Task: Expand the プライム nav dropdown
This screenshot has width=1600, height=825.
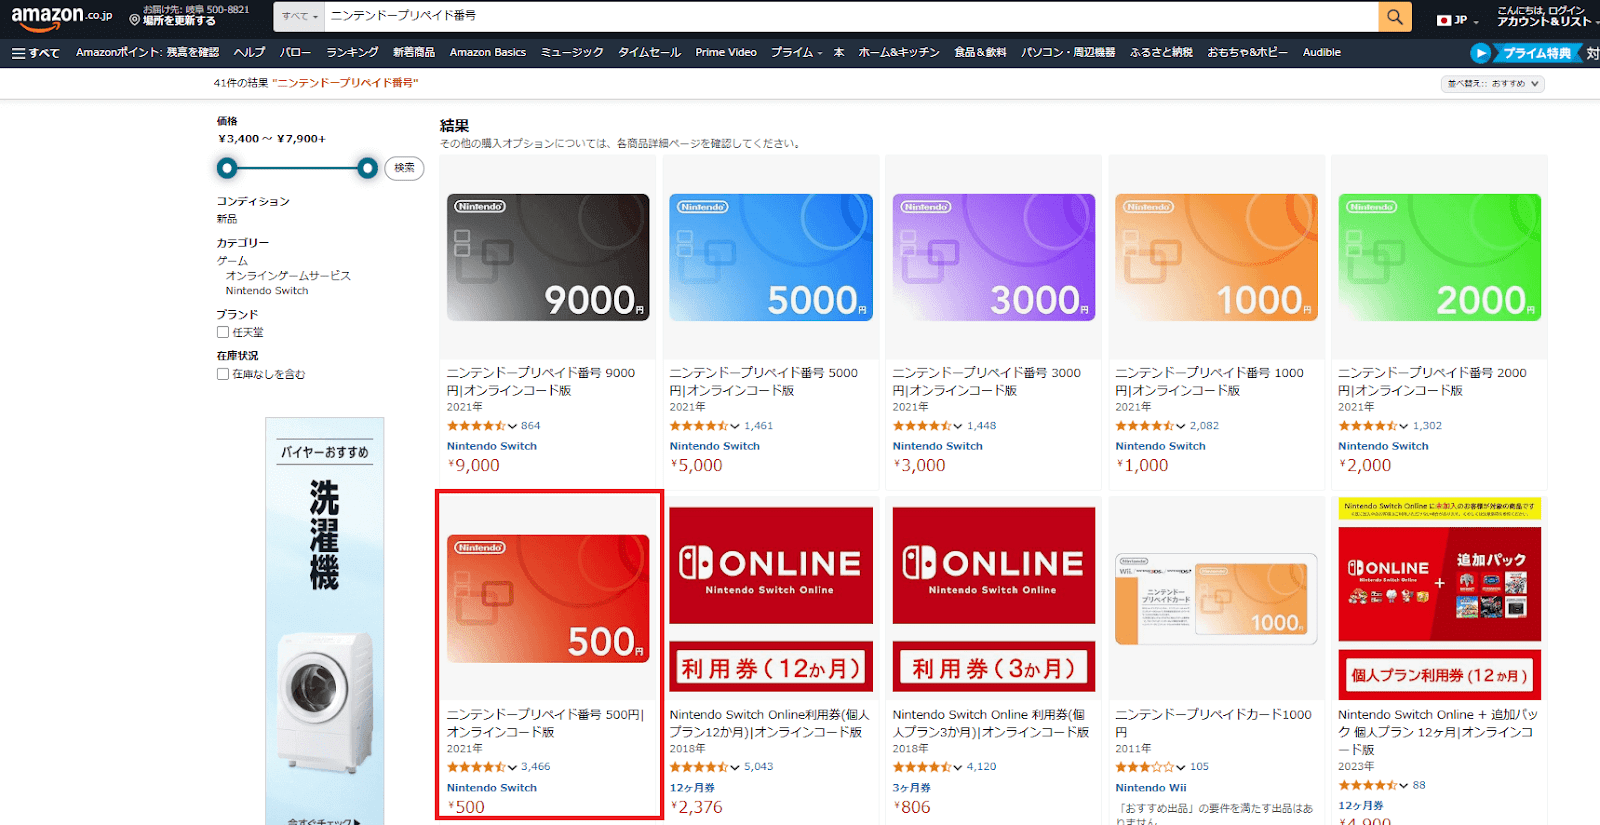Action: [796, 53]
